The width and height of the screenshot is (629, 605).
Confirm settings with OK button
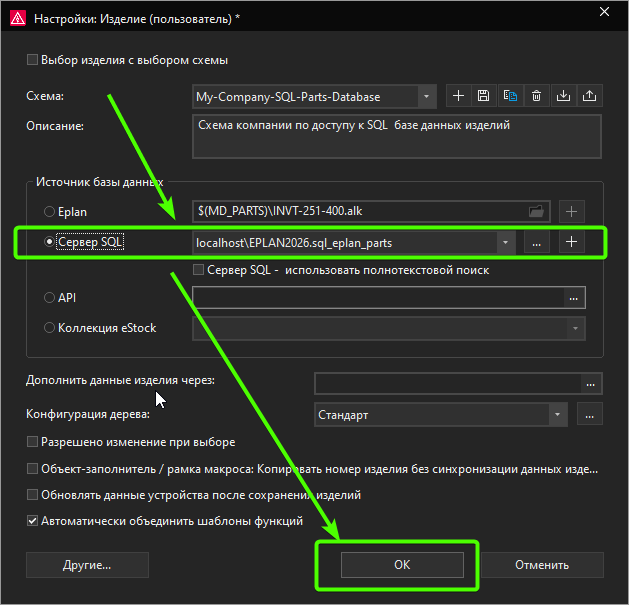[x=402, y=565]
